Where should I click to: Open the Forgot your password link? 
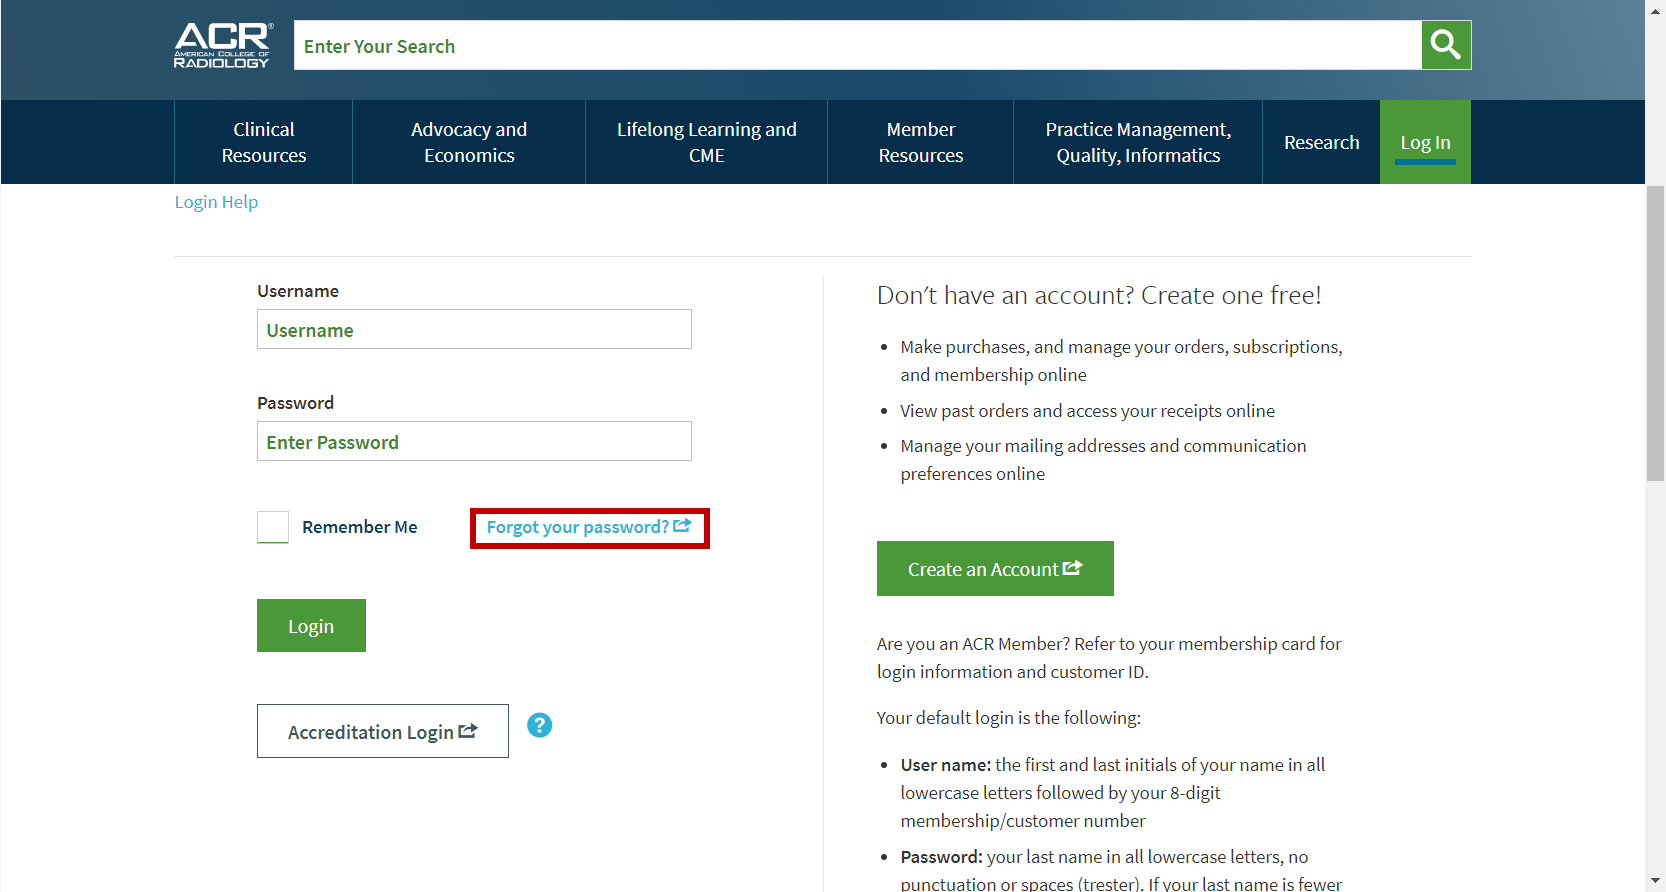[x=589, y=527]
